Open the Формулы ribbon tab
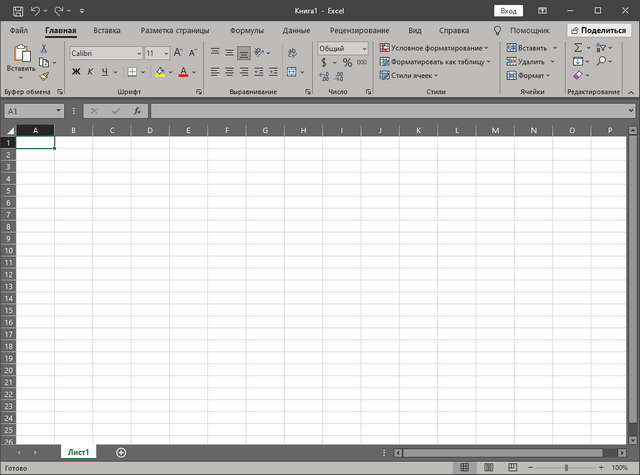 247,30
